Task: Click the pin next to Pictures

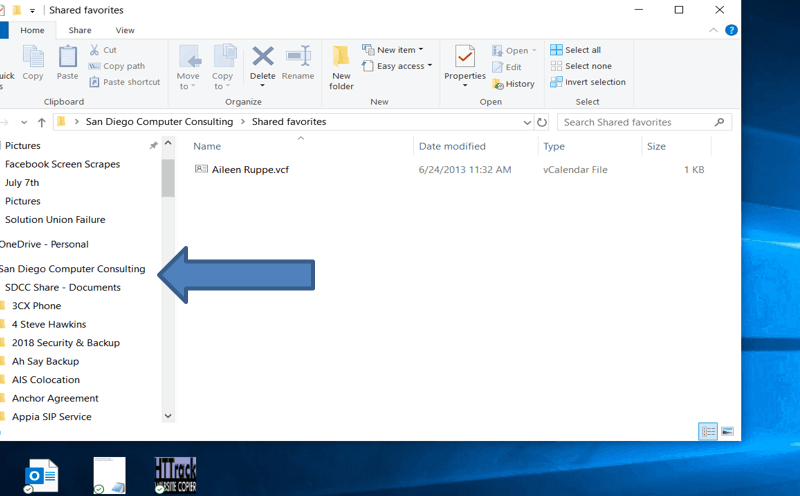Action: coord(153,145)
